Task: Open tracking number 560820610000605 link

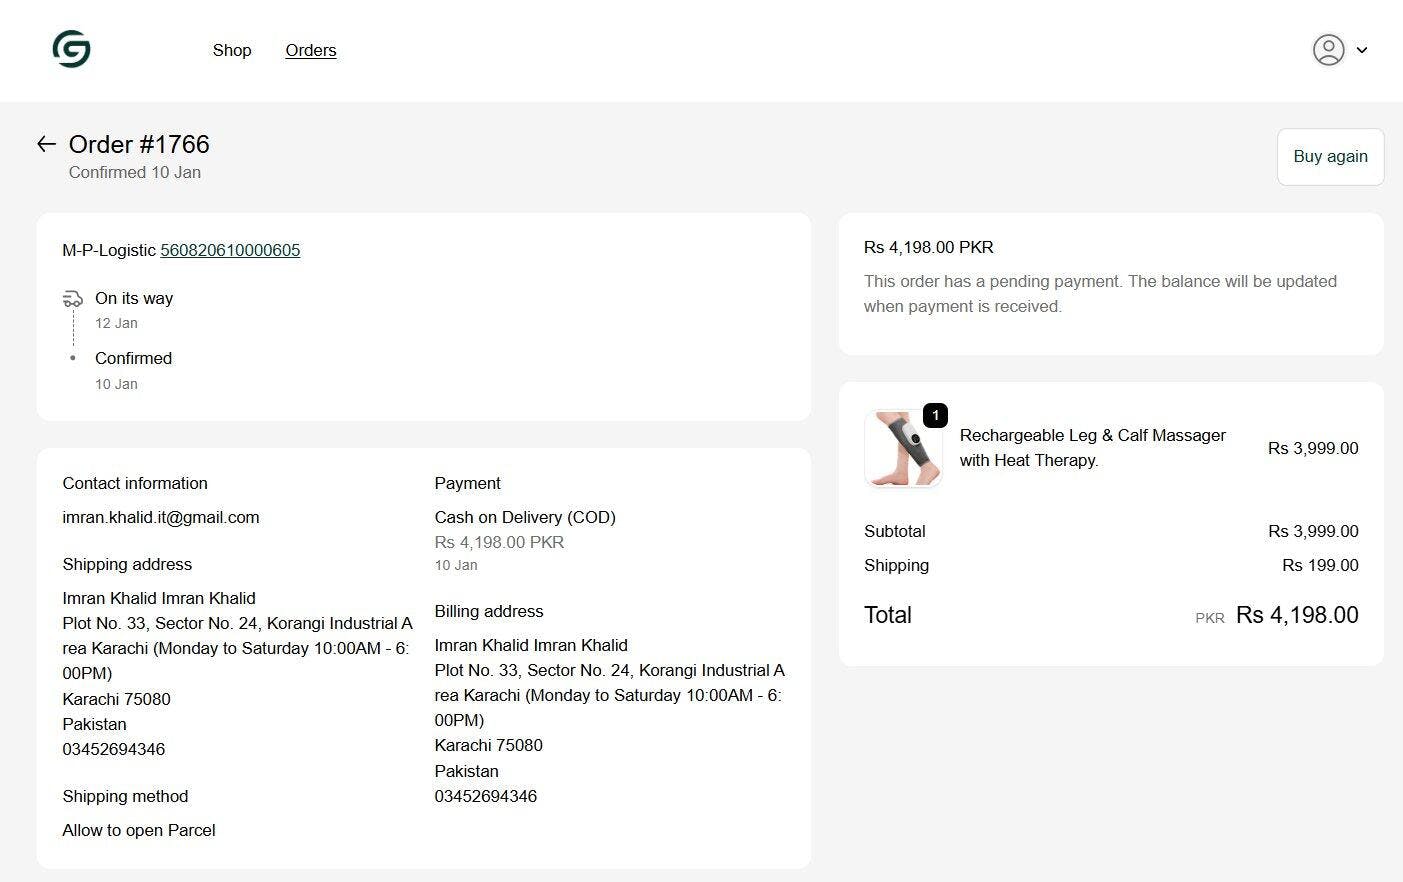Action: click(230, 250)
